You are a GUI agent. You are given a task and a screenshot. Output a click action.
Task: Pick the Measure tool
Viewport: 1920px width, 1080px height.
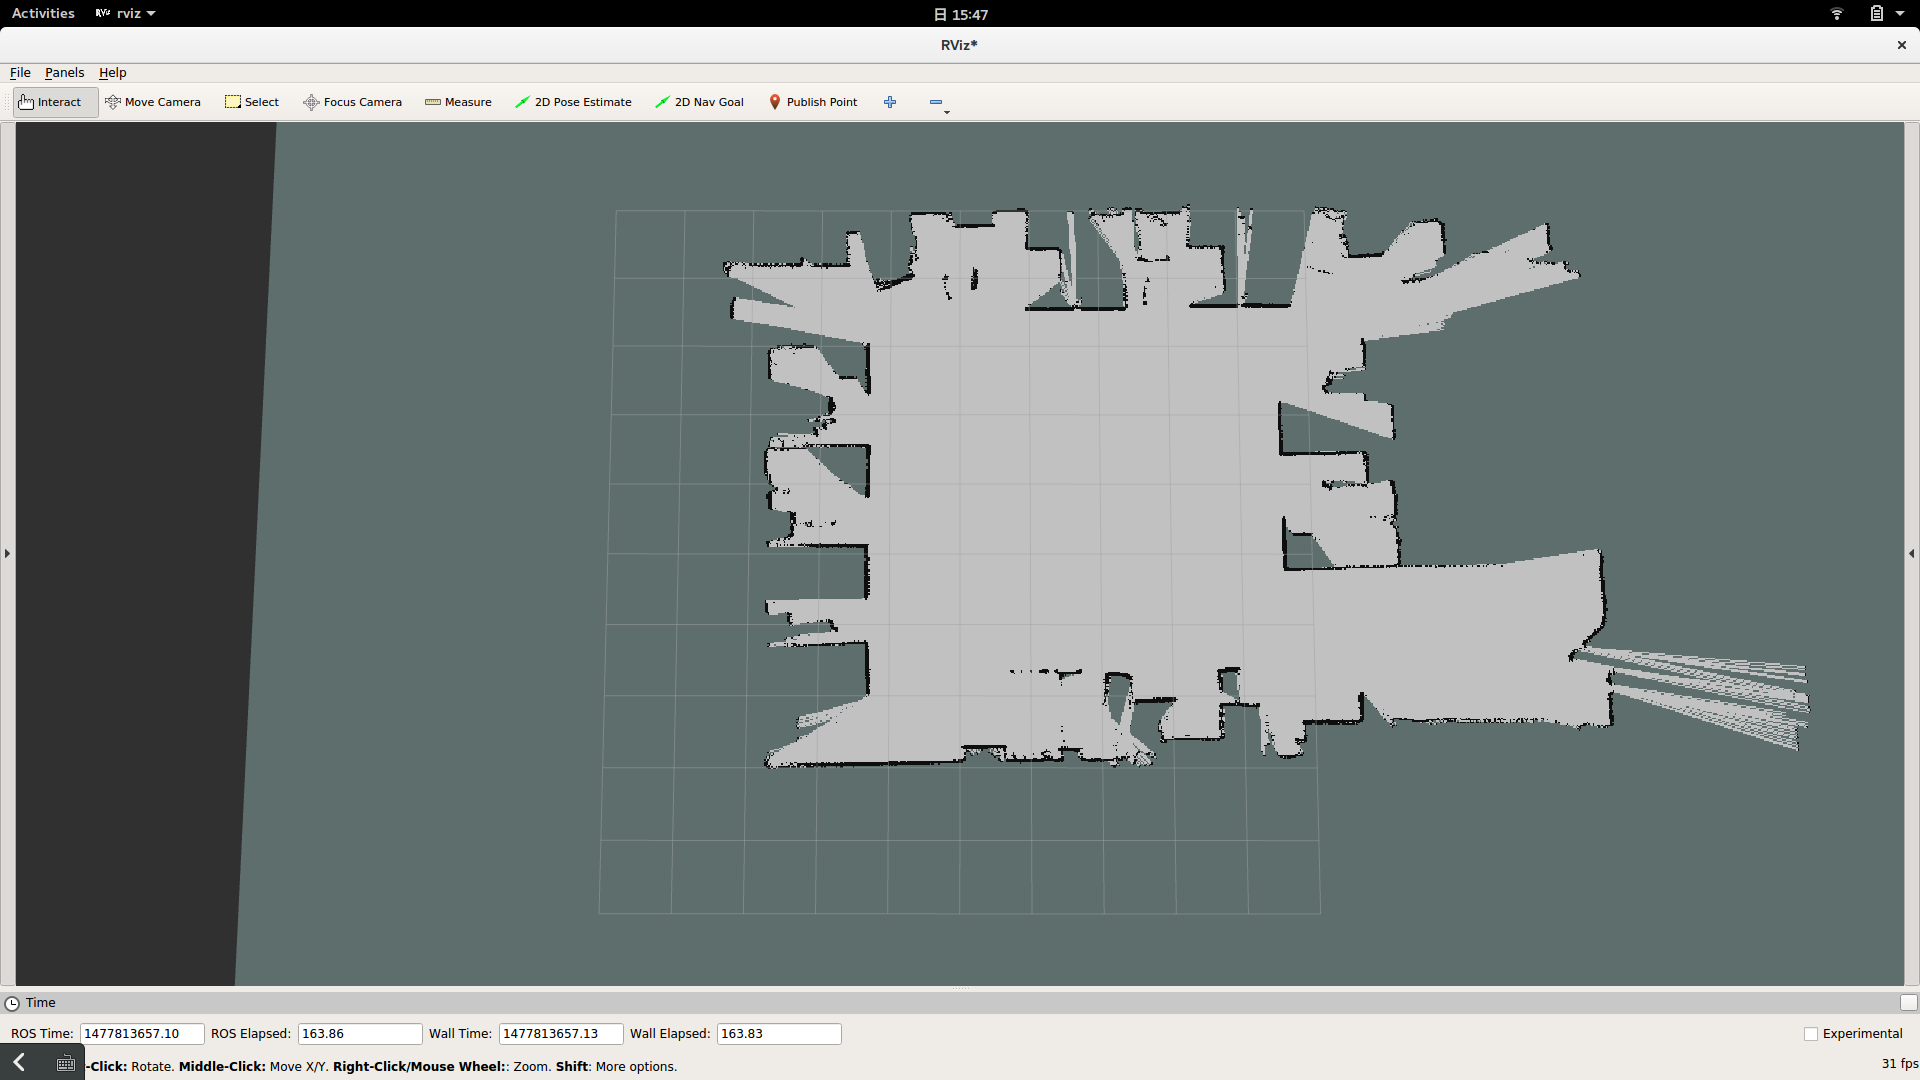[458, 102]
